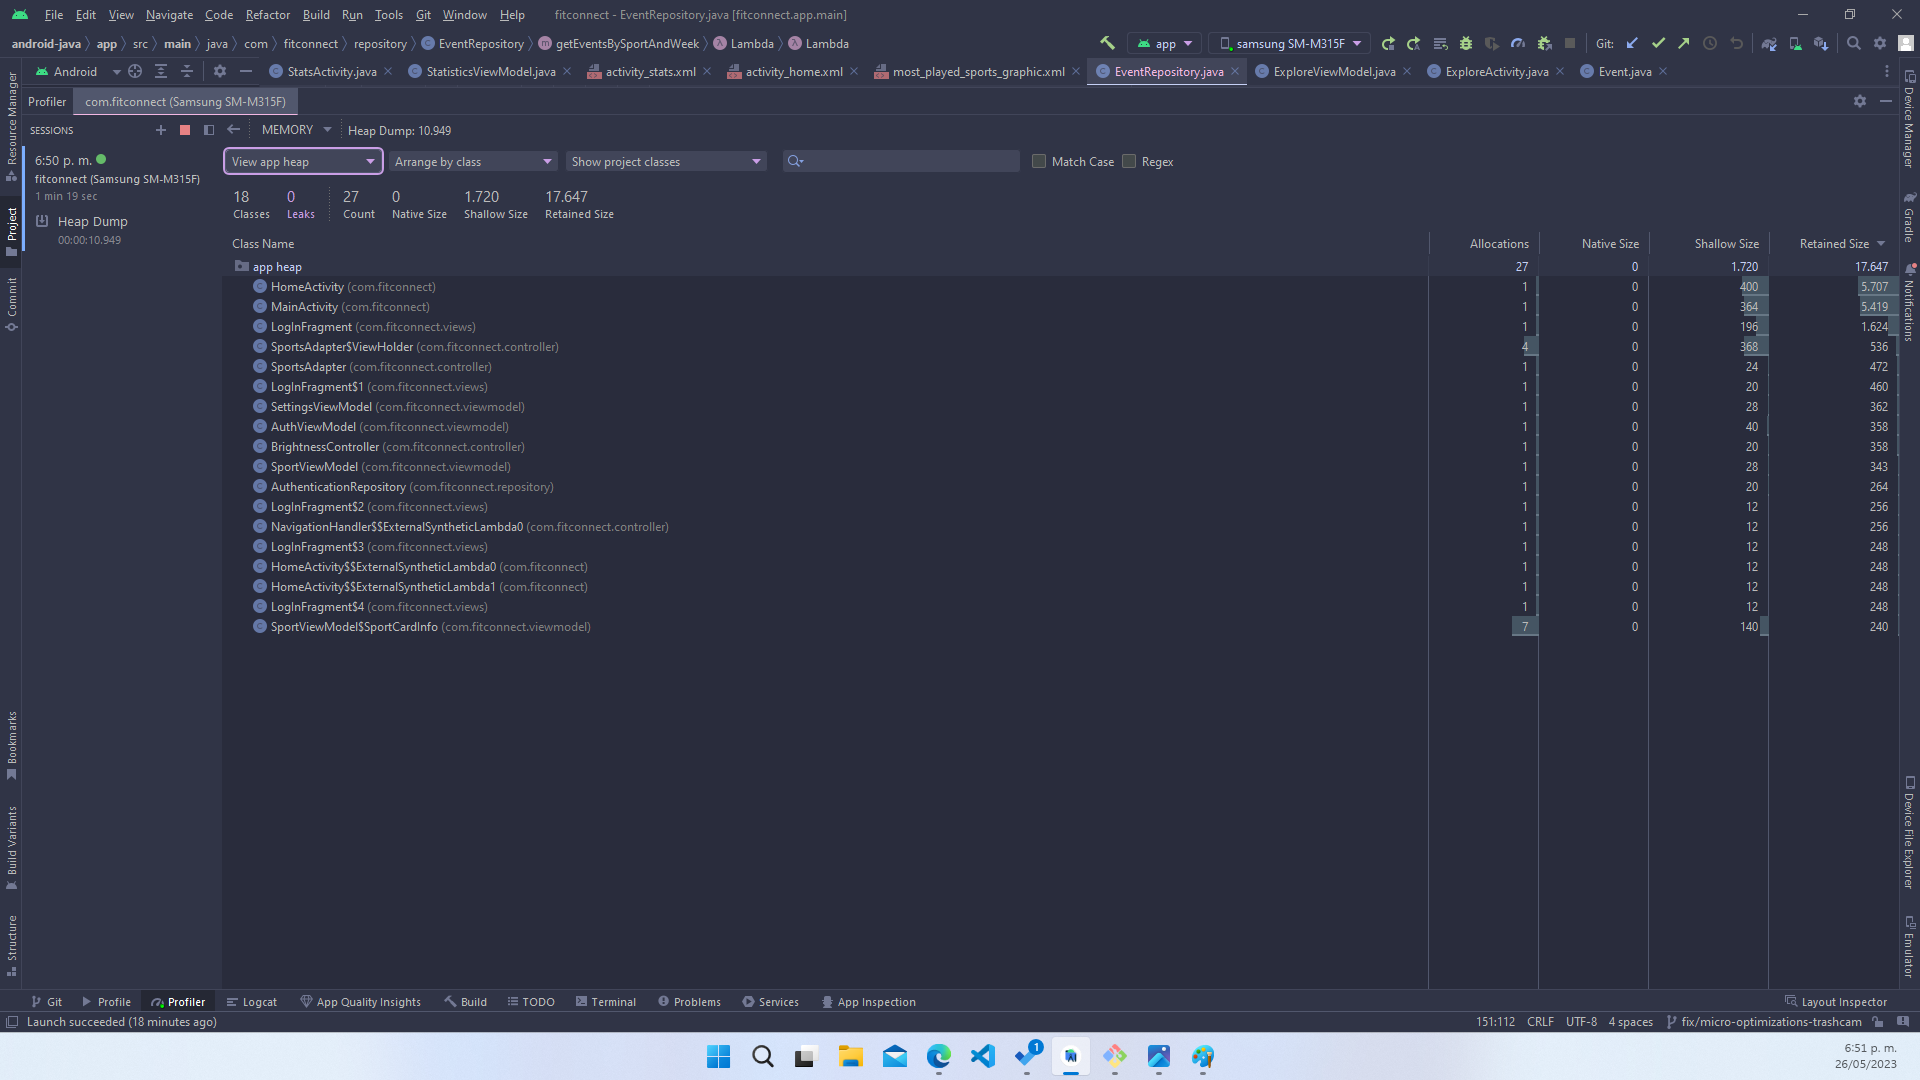Enable the Regex checkbox

point(1129,161)
